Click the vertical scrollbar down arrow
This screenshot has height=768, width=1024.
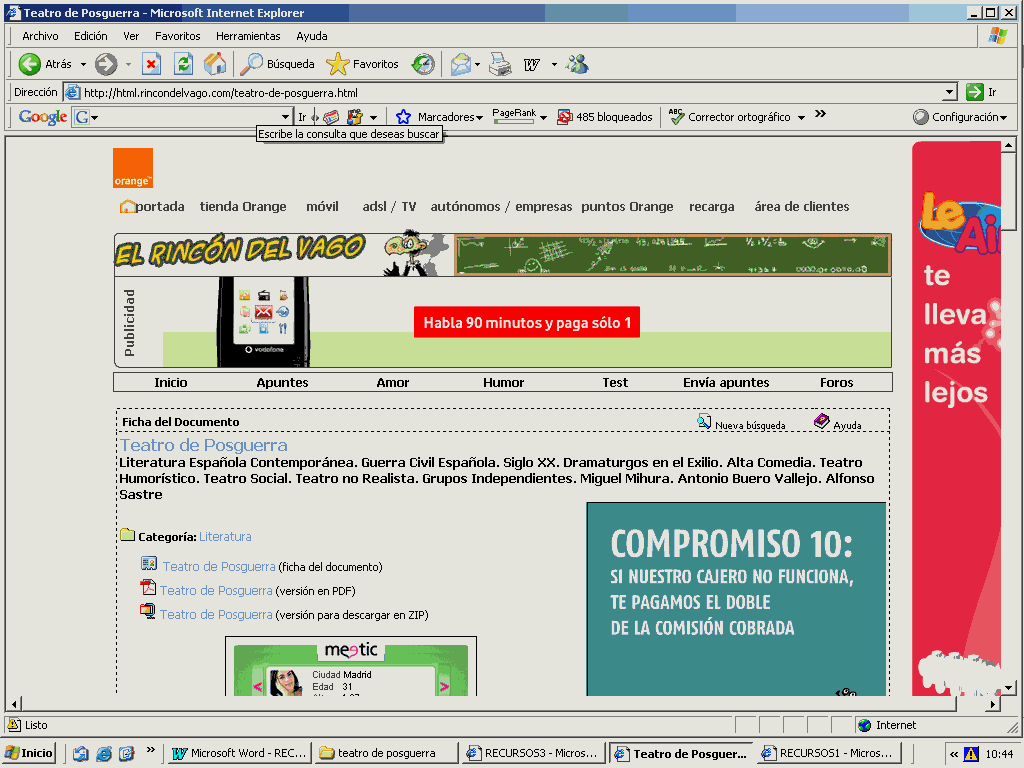(1009, 687)
